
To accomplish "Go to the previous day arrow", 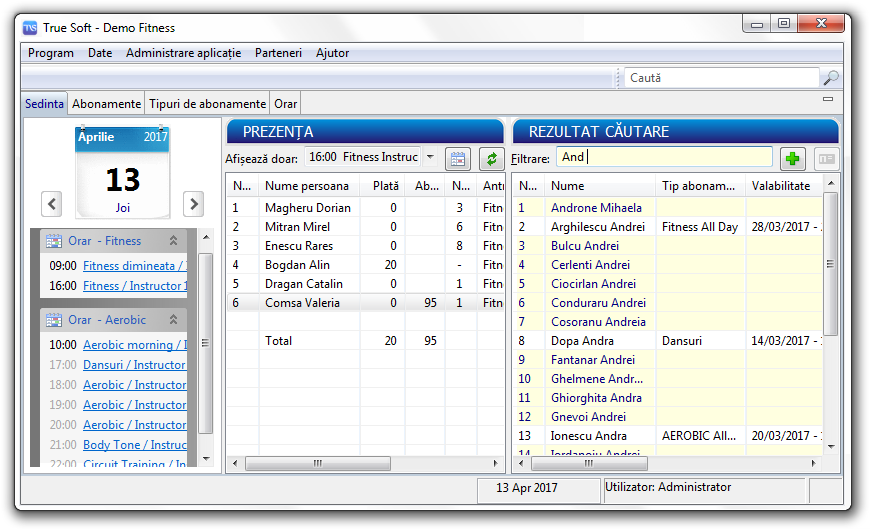I will pyautogui.click(x=52, y=204).
